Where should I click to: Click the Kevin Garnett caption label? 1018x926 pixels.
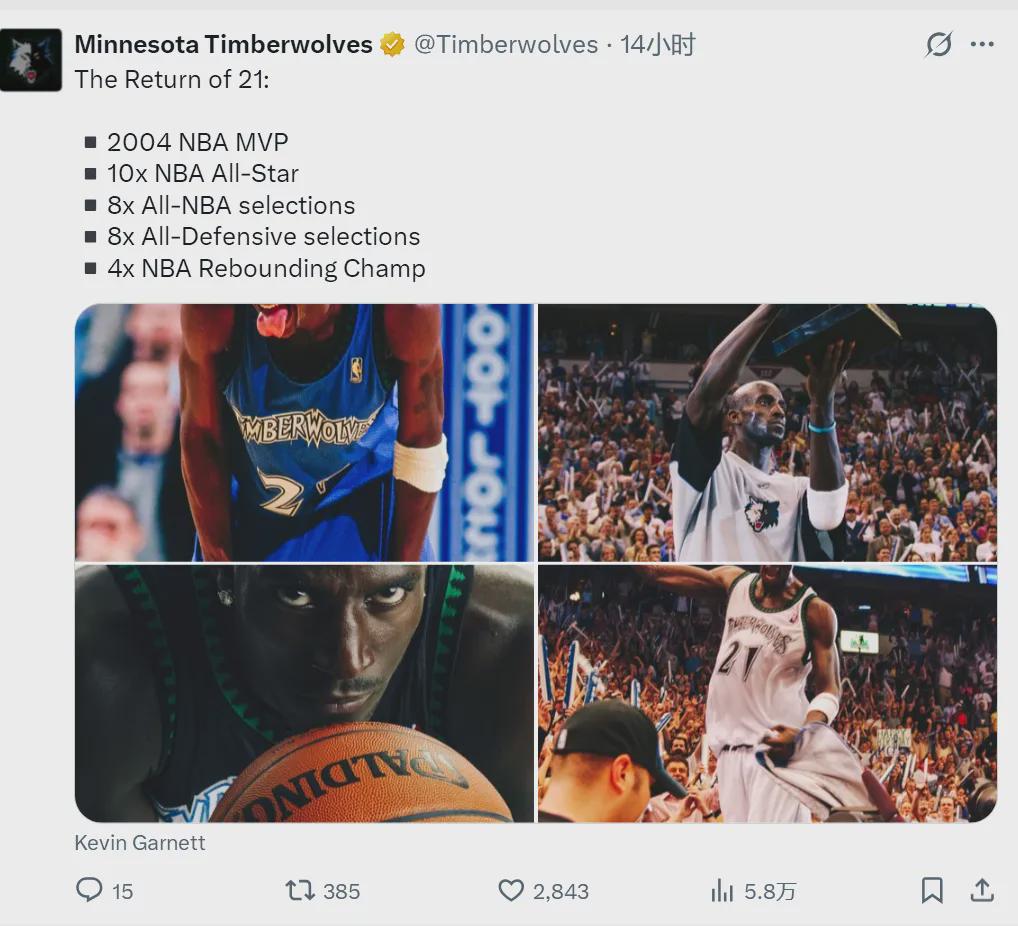click(140, 843)
